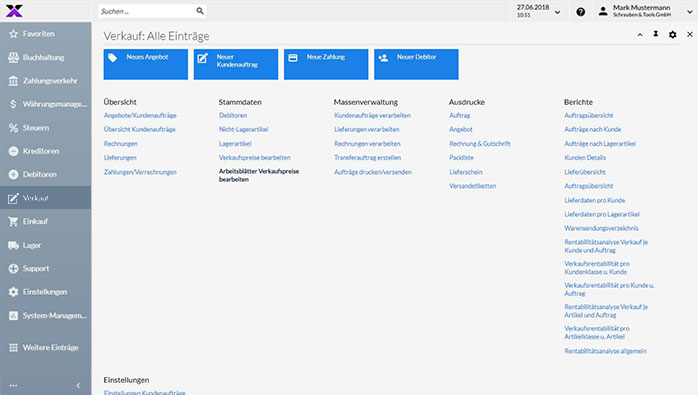Screen dimensions: 698x395
Task: Open Versandetiketten print link
Action: tap(473, 186)
